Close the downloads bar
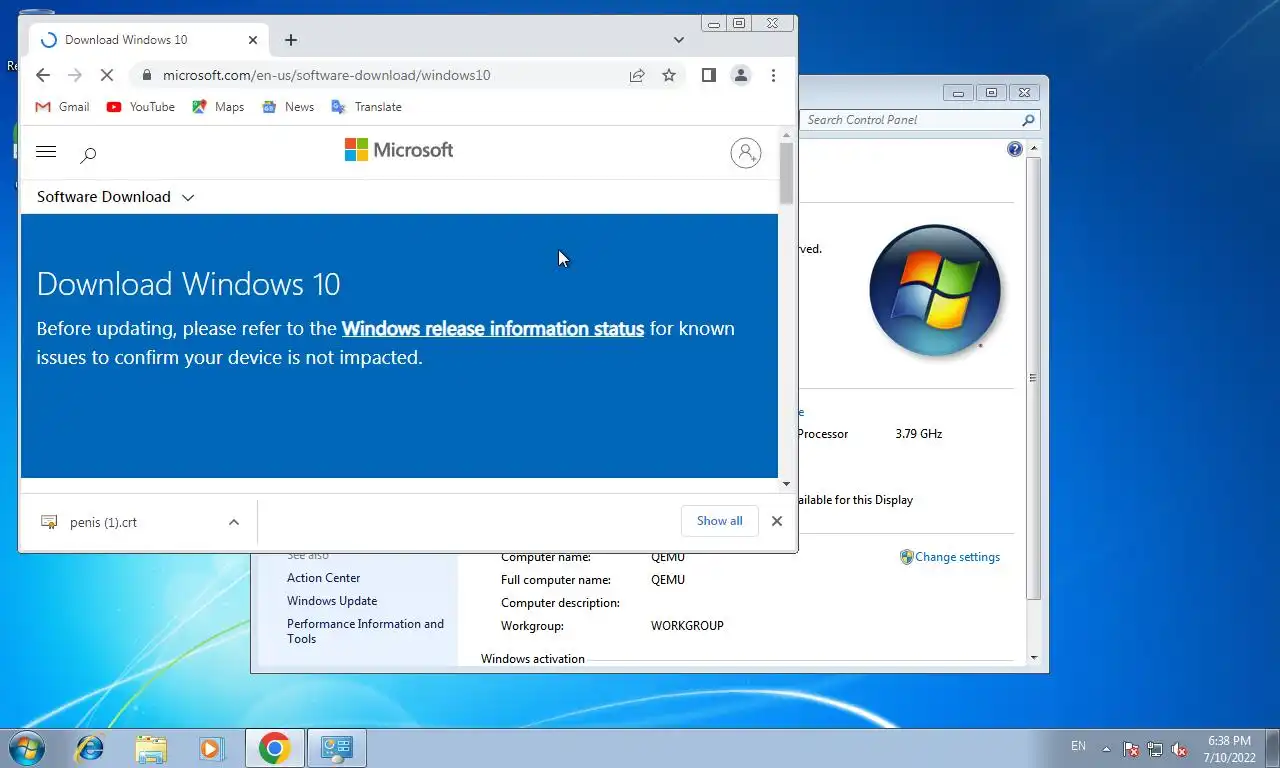The width and height of the screenshot is (1280, 768). point(777,521)
